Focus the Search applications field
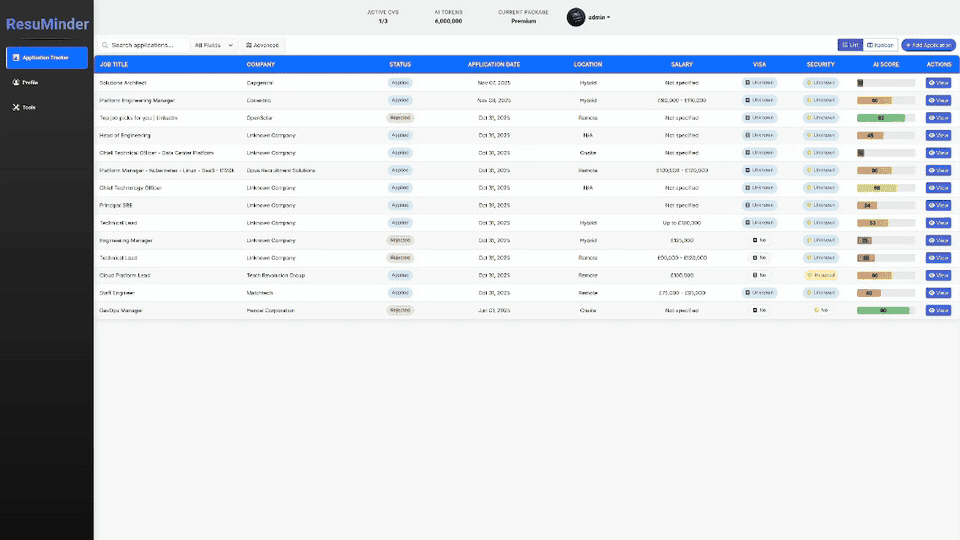The width and height of the screenshot is (960, 540). [144, 45]
